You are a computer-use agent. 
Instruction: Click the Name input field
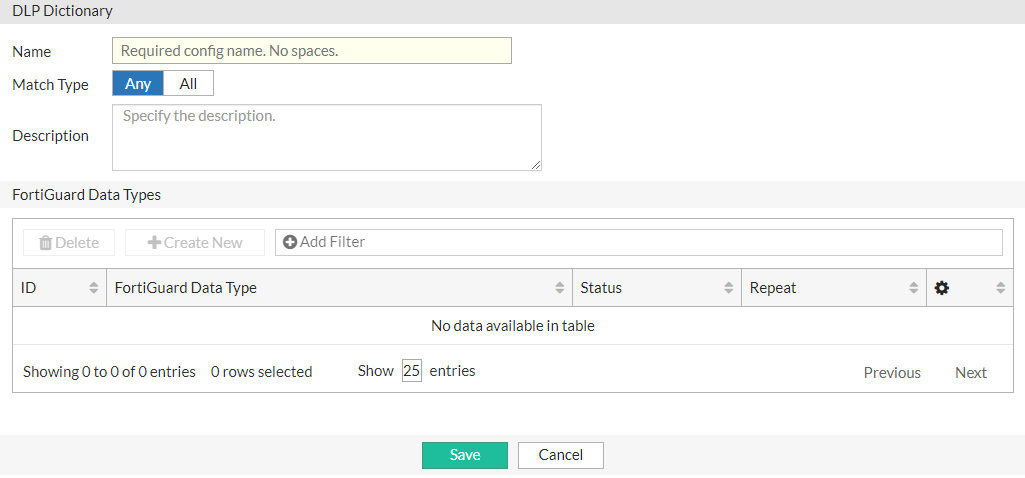[x=312, y=51]
